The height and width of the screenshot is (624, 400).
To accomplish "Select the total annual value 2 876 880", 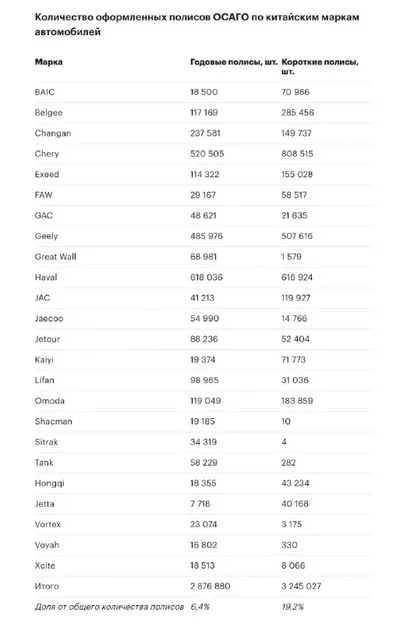I will point(210,586).
